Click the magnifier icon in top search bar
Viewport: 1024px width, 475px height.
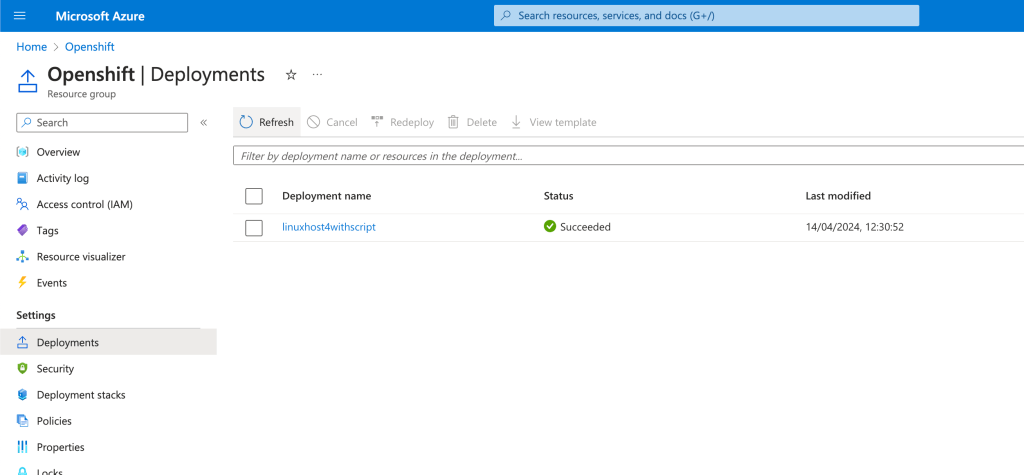(506, 16)
